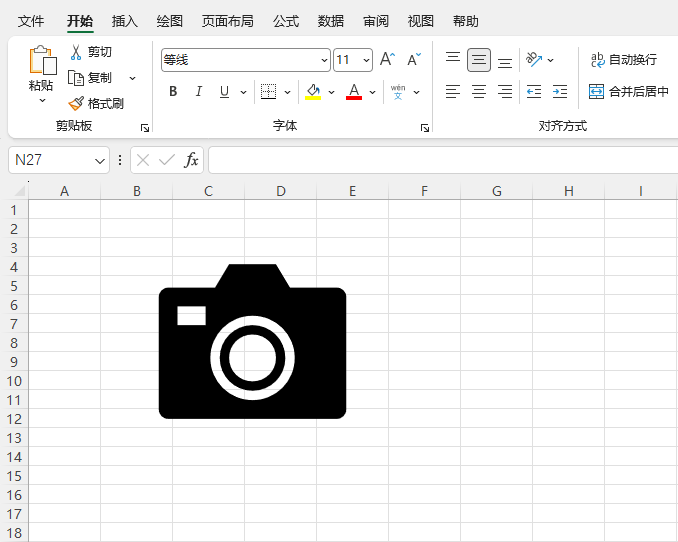Align text left

coord(453,92)
